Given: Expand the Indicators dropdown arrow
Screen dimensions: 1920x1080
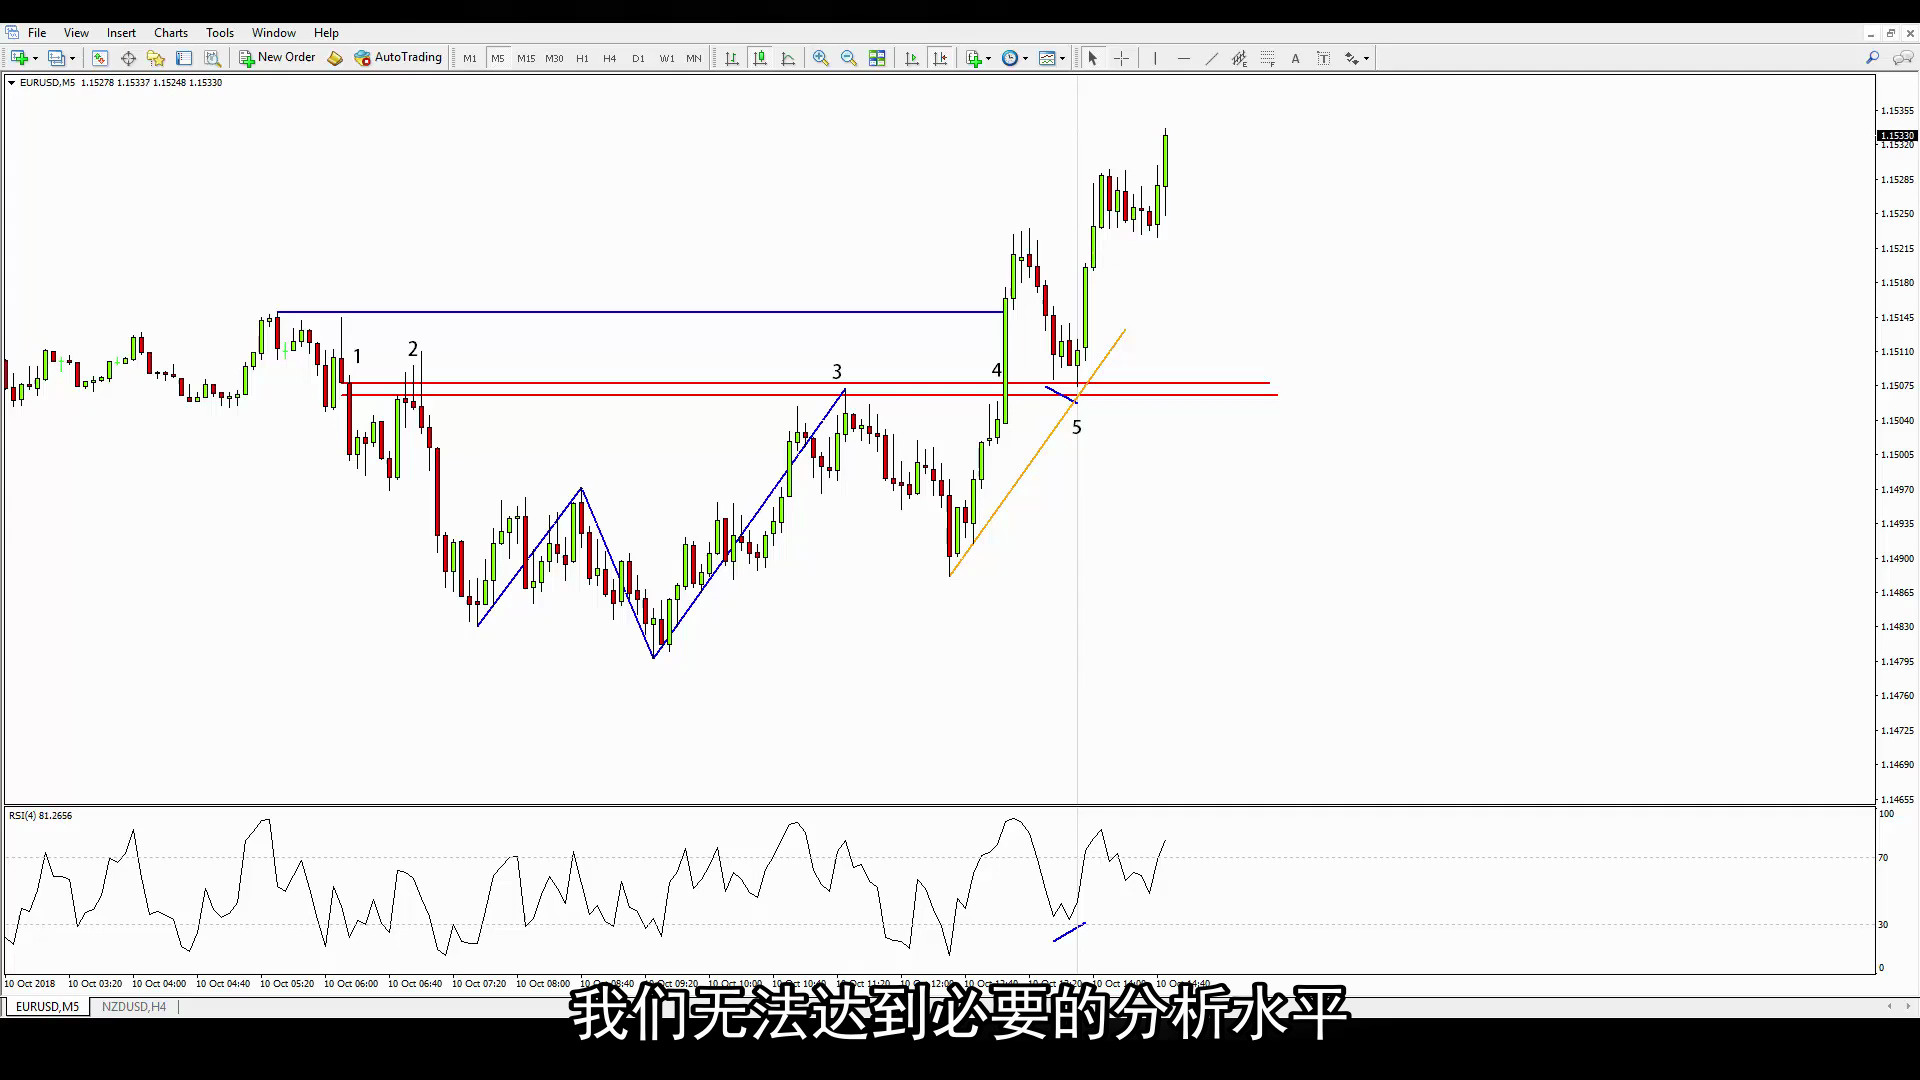Looking at the screenshot, I should click(989, 58).
